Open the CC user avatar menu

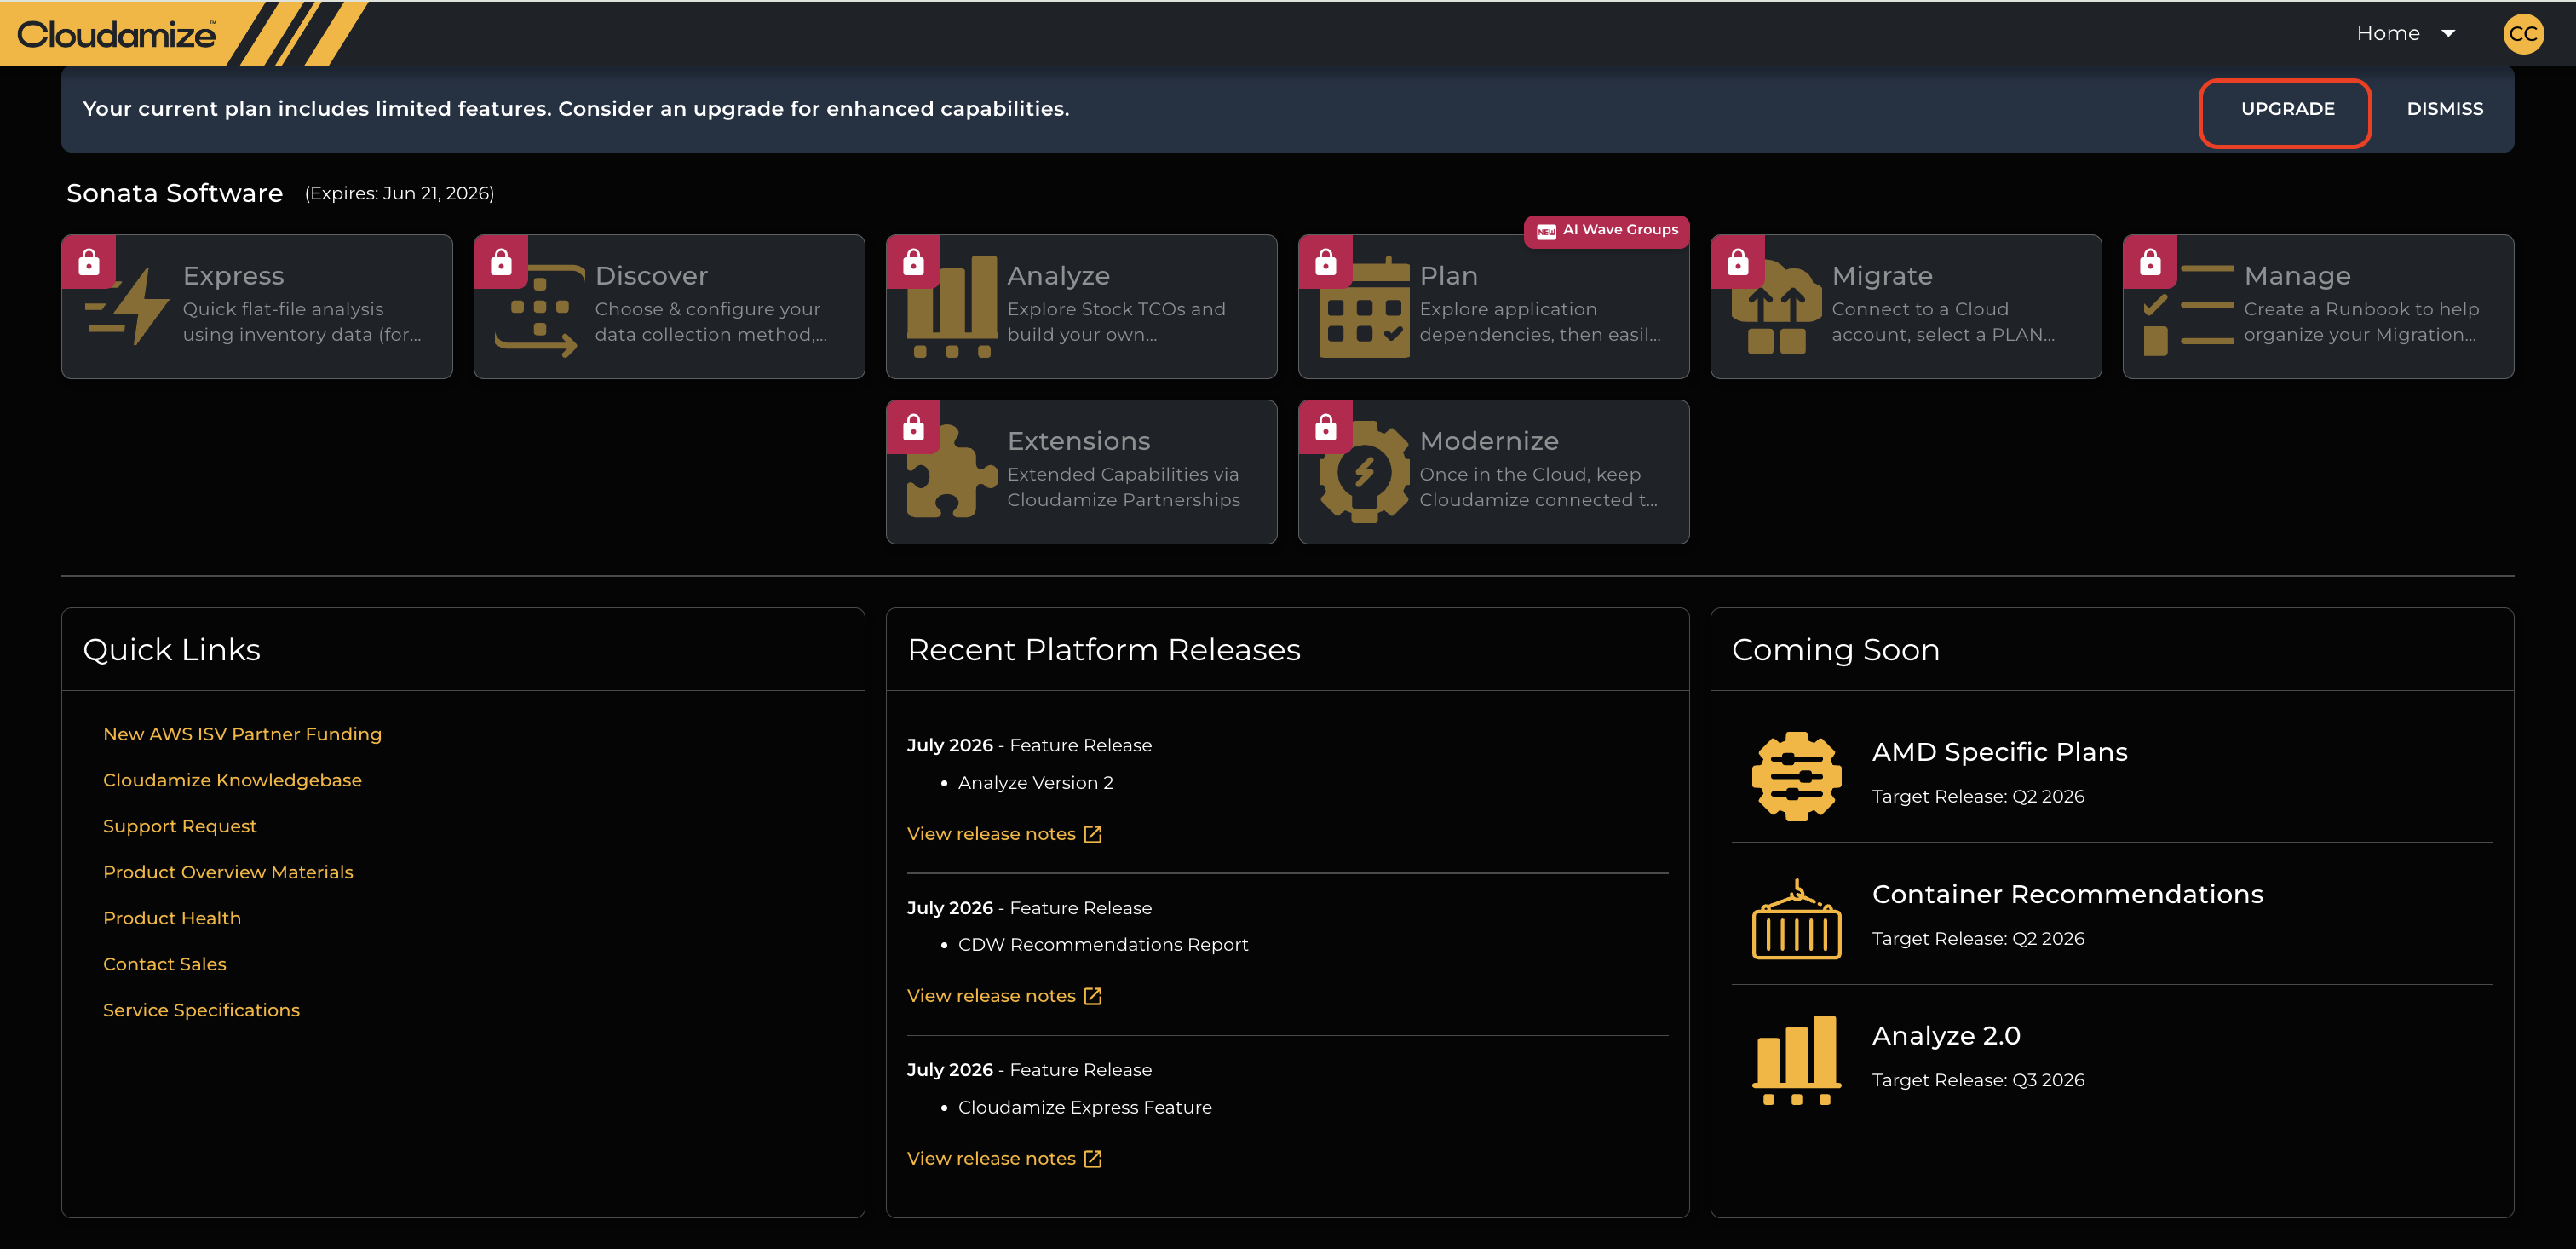(x=2523, y=34)
